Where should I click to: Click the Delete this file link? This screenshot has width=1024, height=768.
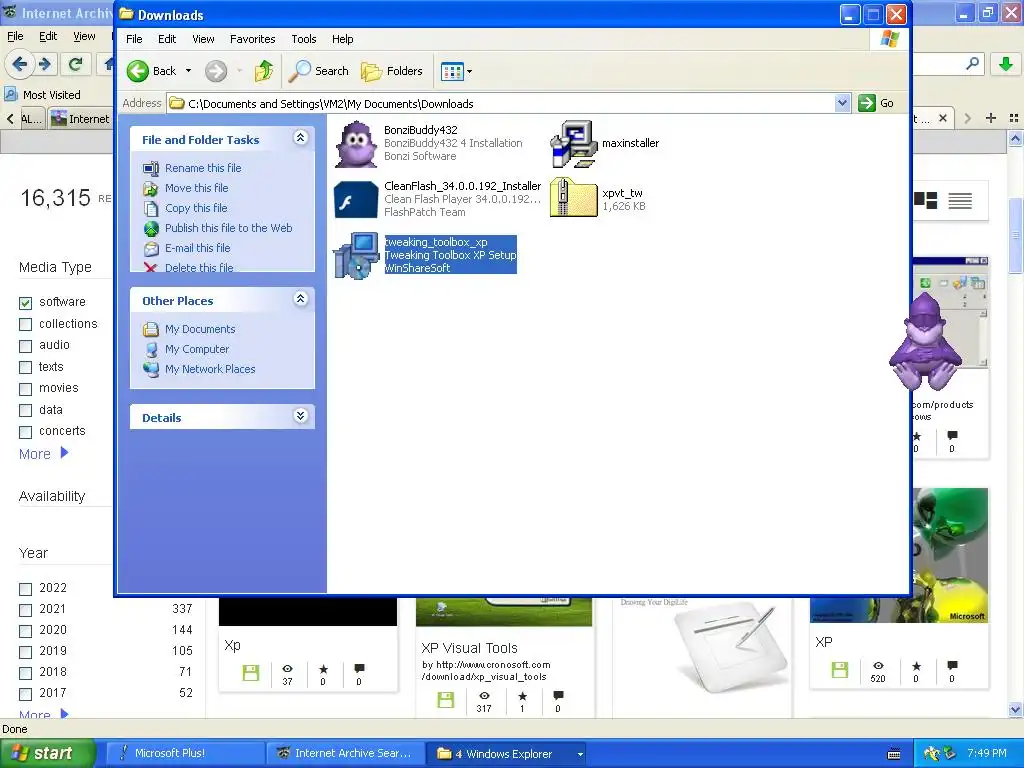199,268
